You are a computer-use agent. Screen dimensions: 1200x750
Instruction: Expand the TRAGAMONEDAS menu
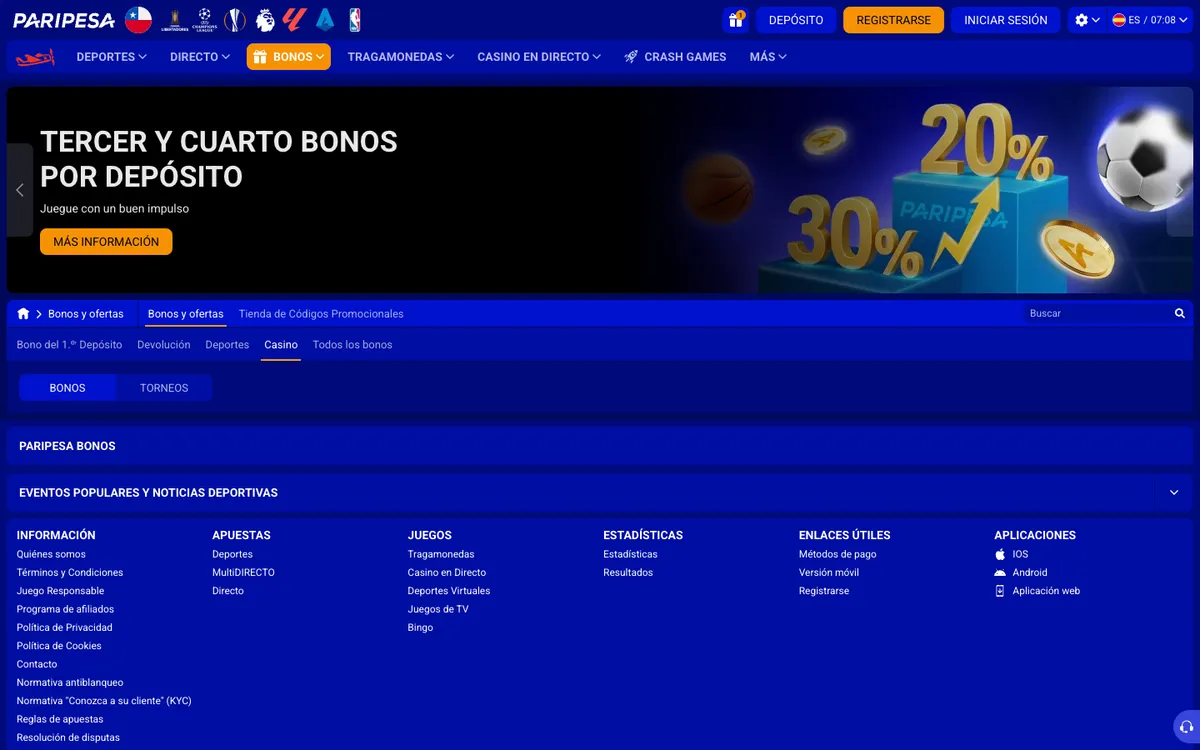(x=401, y=57)
